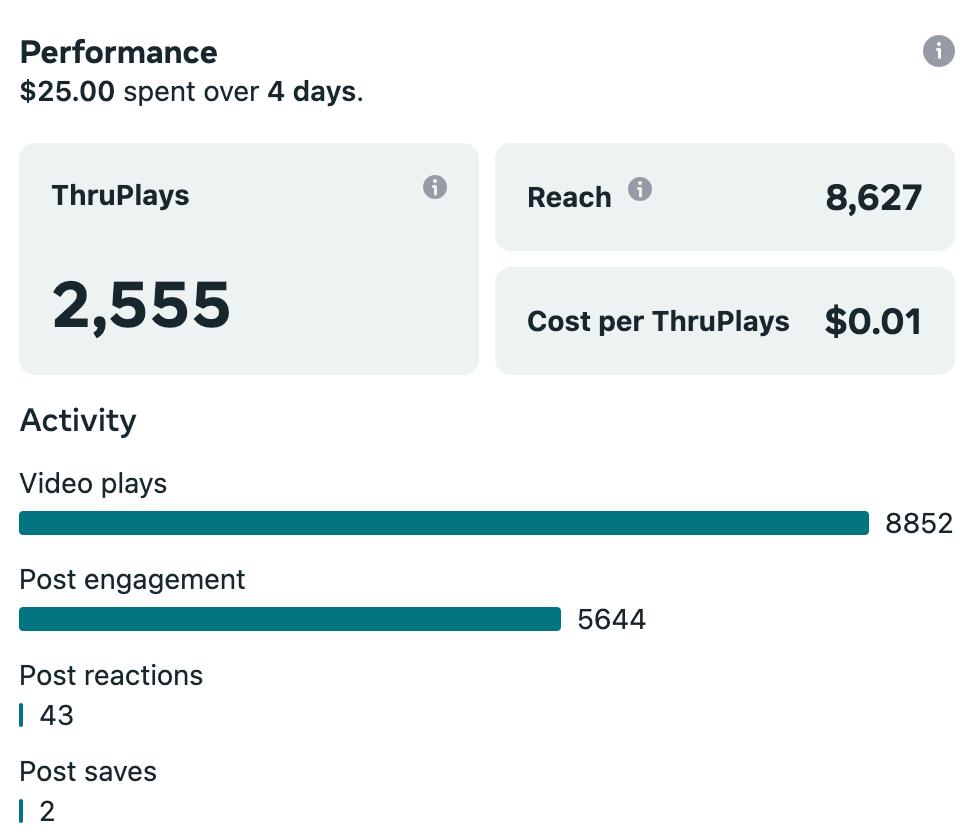The height and width of the screenshot is (840, 978).
Task: Select the $0.01 cost value
Action: [872, 321]
